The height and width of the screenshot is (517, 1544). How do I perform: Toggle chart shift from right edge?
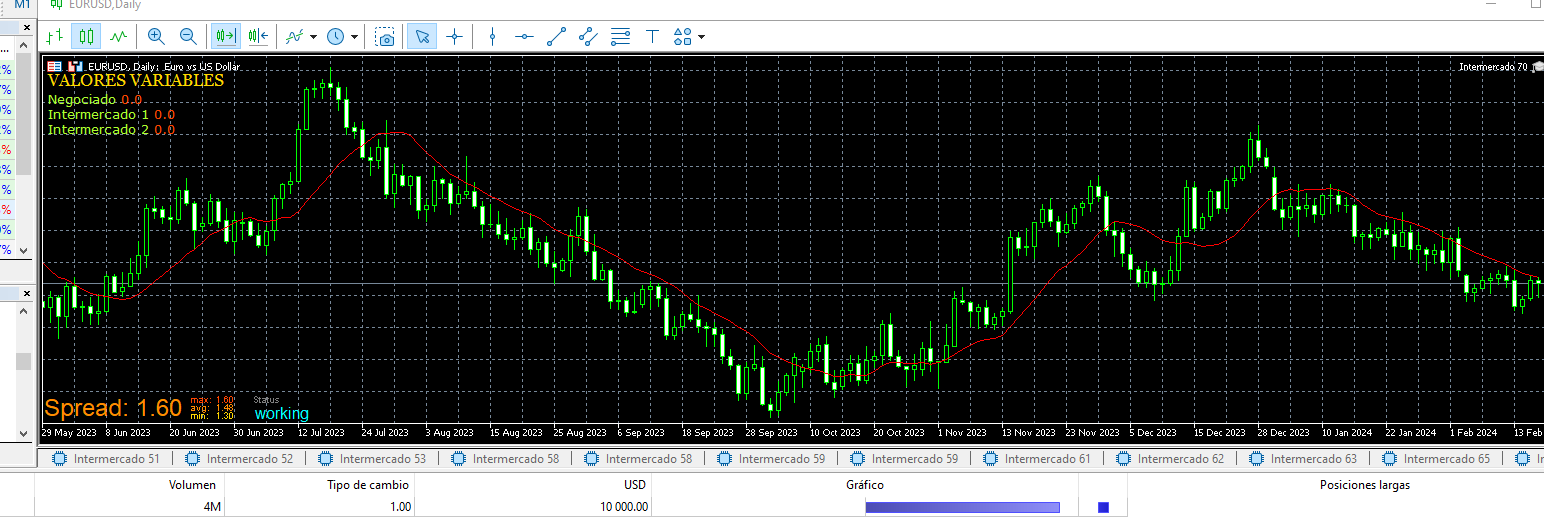tap(258, 37)
